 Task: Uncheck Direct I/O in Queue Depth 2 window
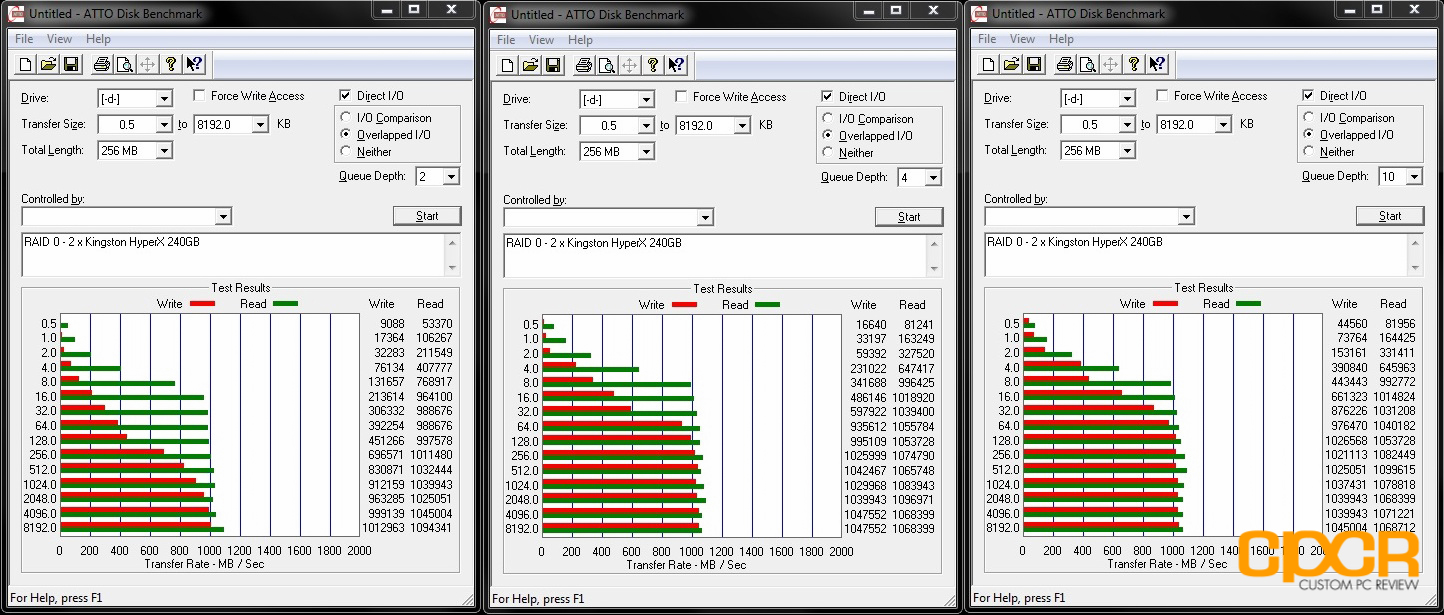click(x=346, y=96)
